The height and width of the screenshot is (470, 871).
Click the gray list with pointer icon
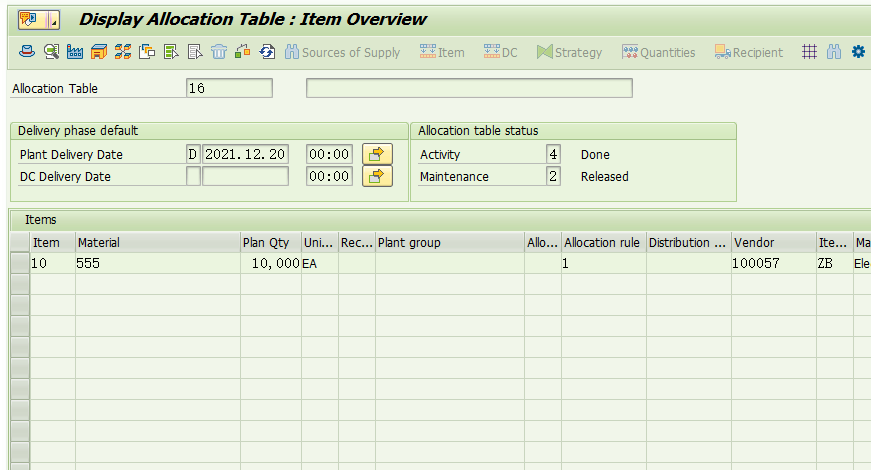[195, 52]
